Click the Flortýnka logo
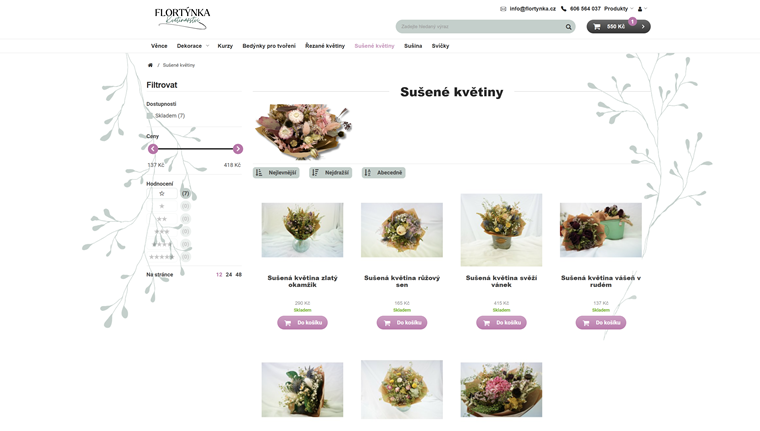 183,18
